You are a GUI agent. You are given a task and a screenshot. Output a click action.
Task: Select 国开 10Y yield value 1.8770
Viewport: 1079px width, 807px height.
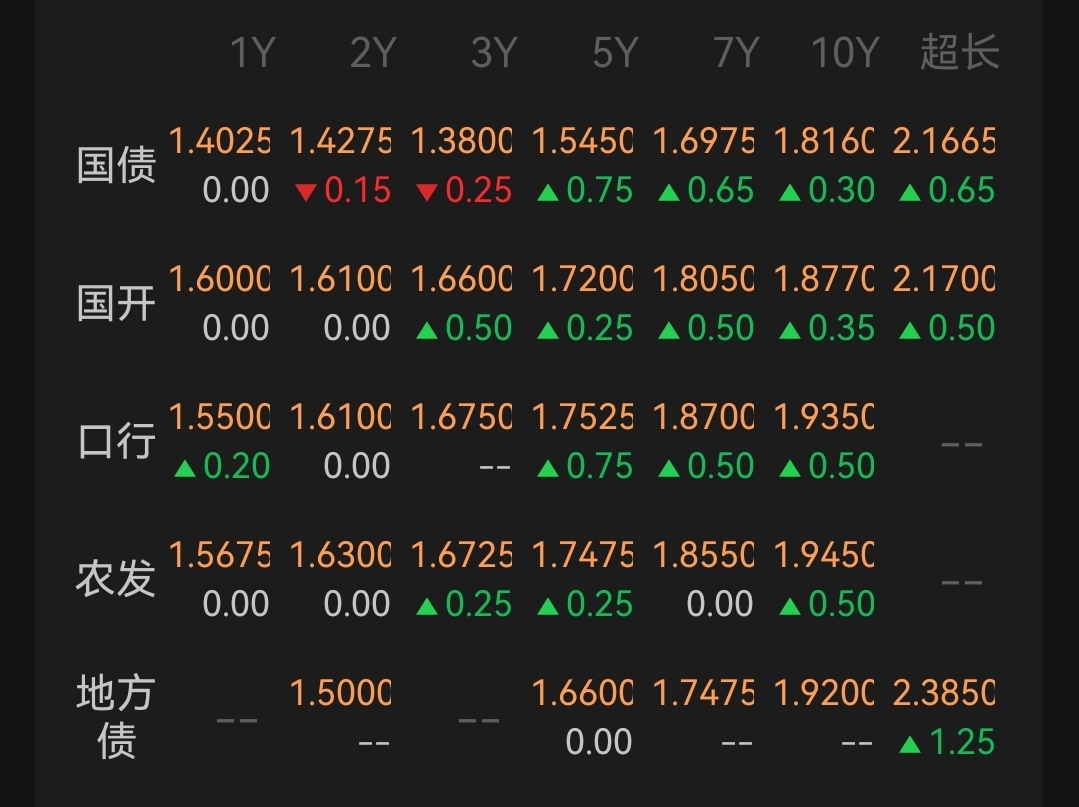(x=823, y=280)
